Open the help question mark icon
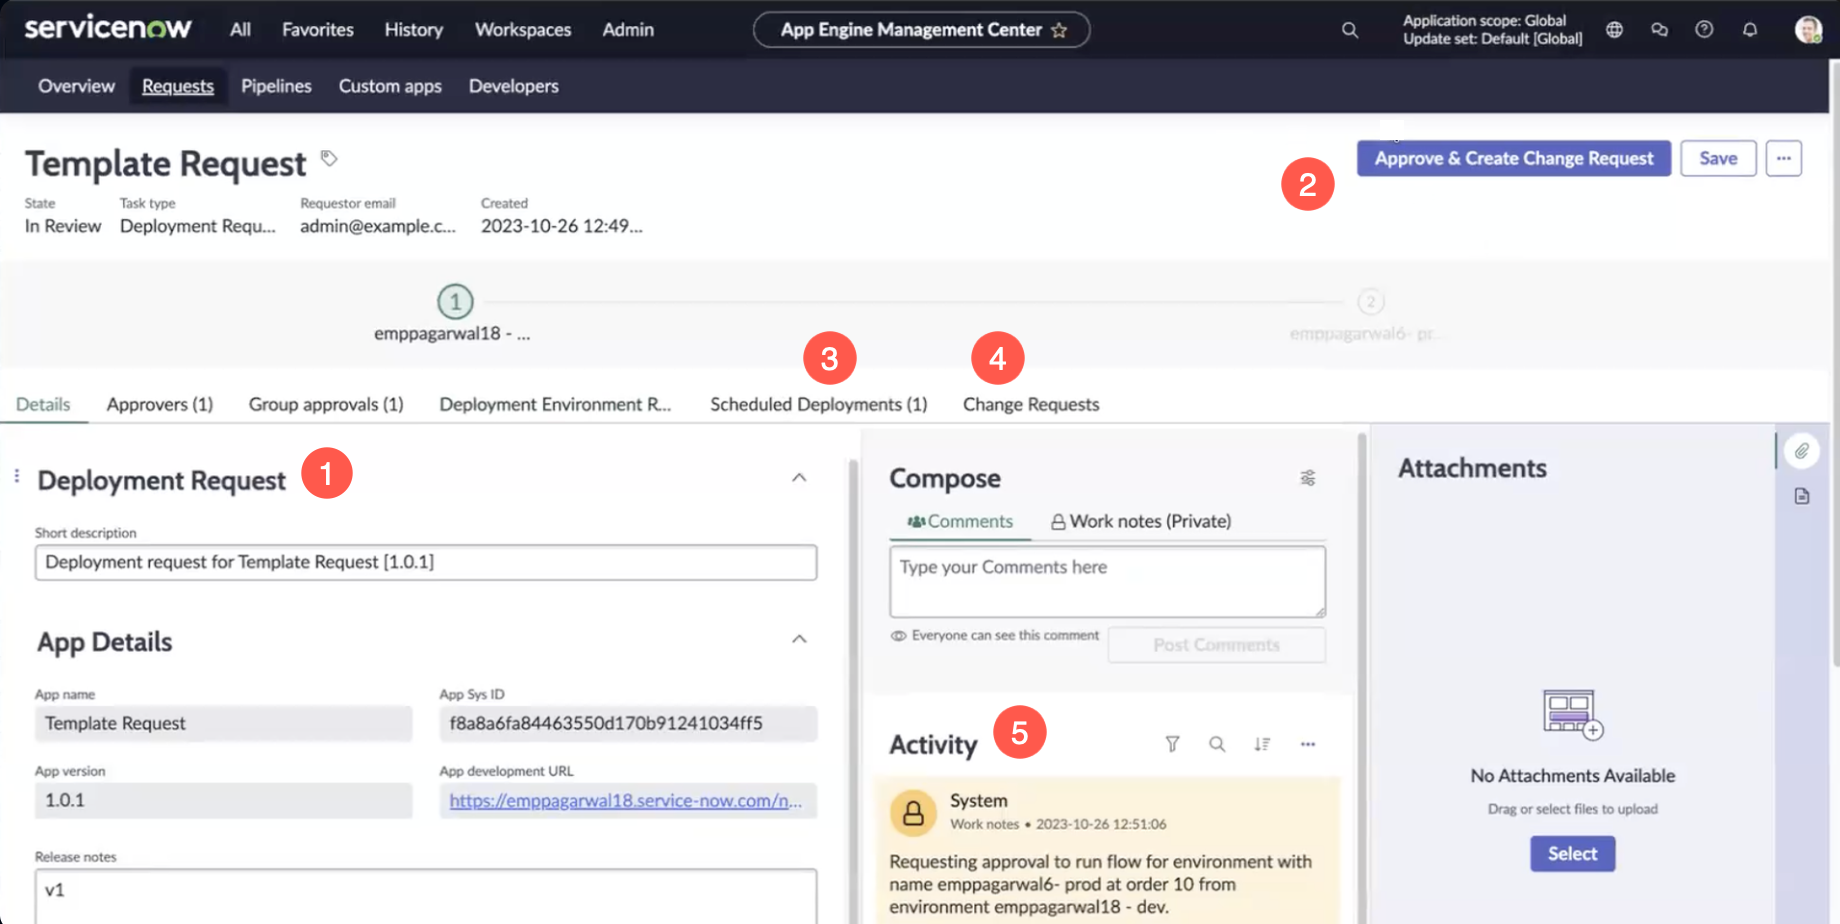Image resolution: width=1840 pixels, height=924 pixels. pyautogui.click(x=1704, y=30)
